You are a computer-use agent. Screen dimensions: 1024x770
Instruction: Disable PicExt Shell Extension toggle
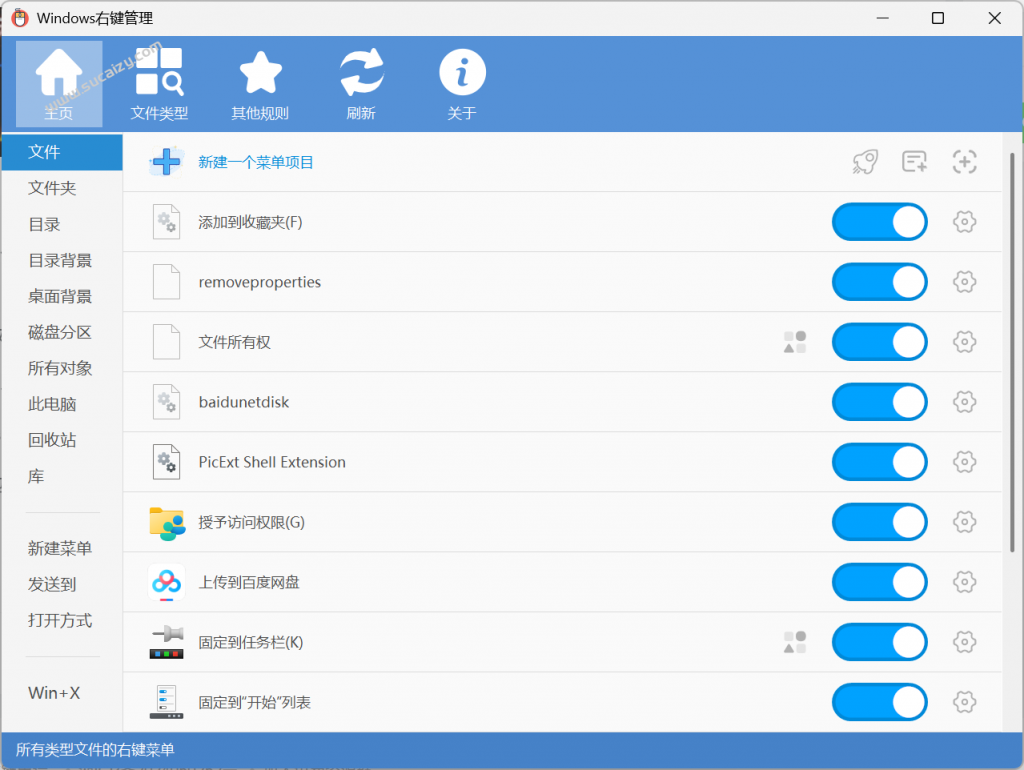point(880,462)
